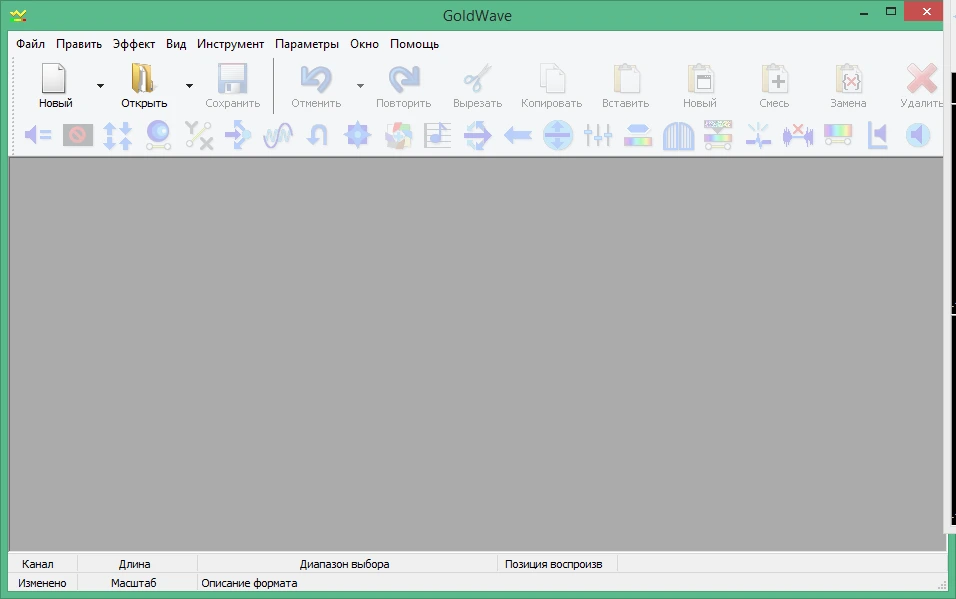Expand the dropdown arrow next to Новый
Viewport: 956px width, 599px height.
(100, 86)
